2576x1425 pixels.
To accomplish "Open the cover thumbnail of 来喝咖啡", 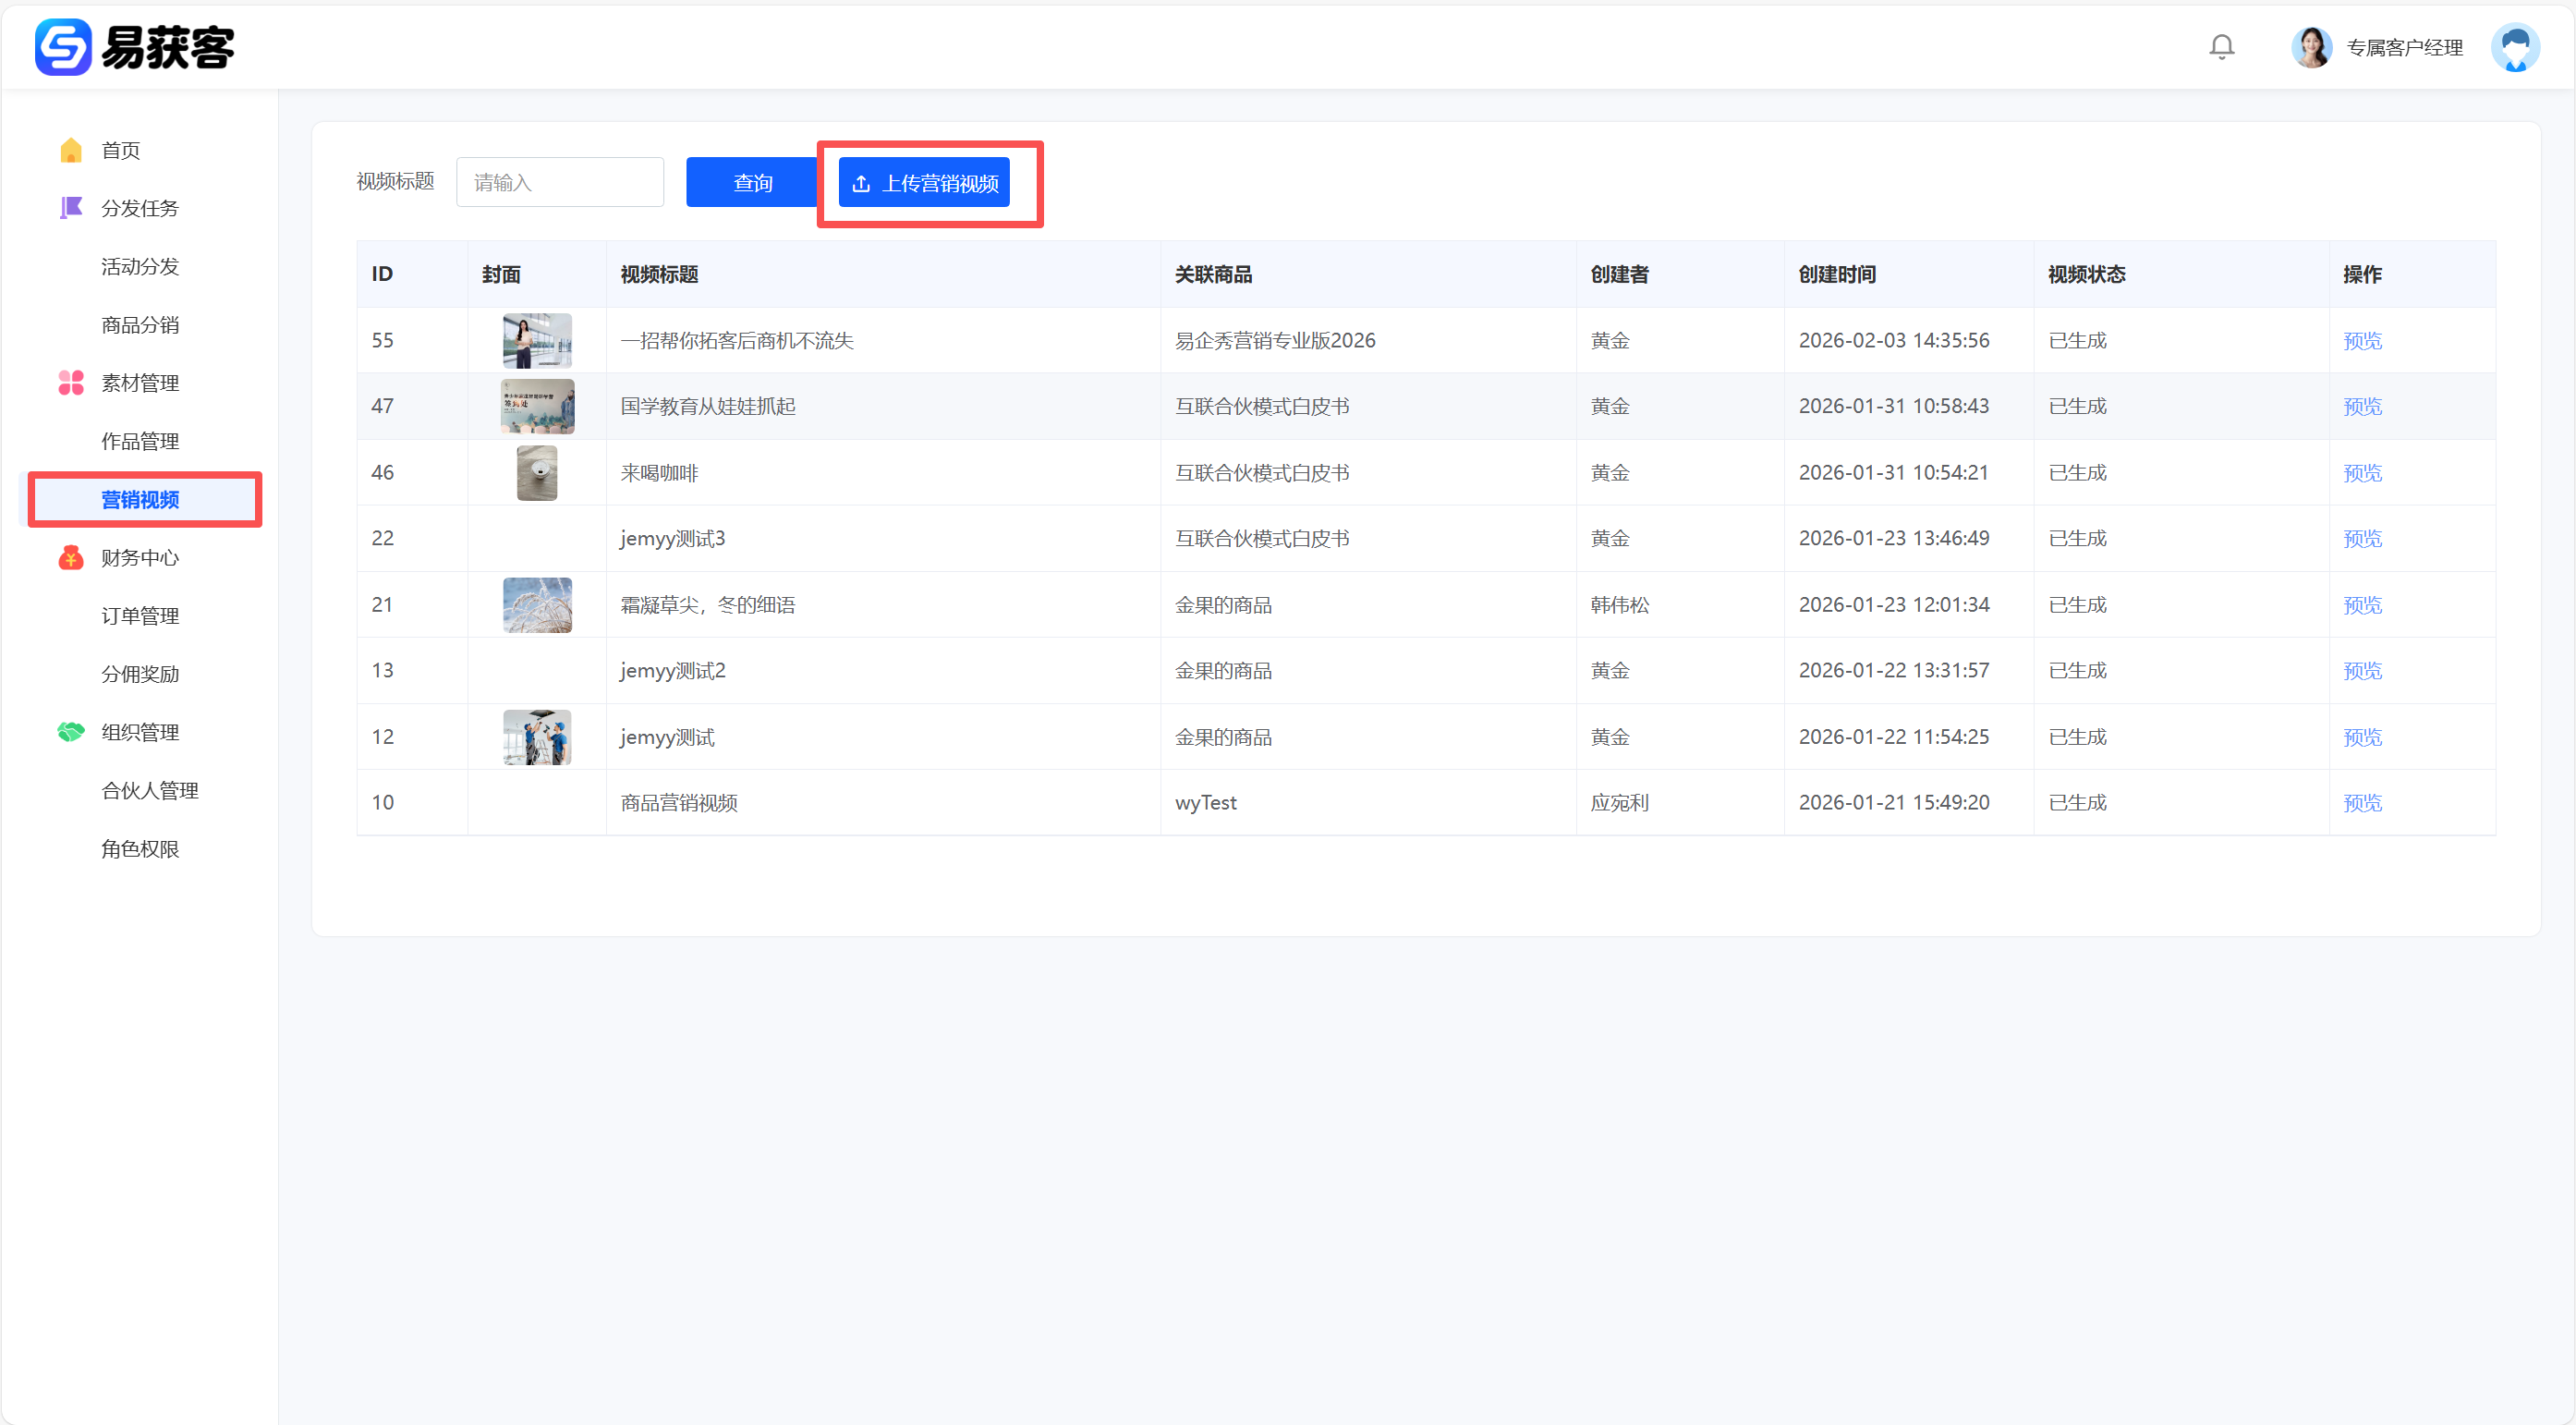I will 537,473.
